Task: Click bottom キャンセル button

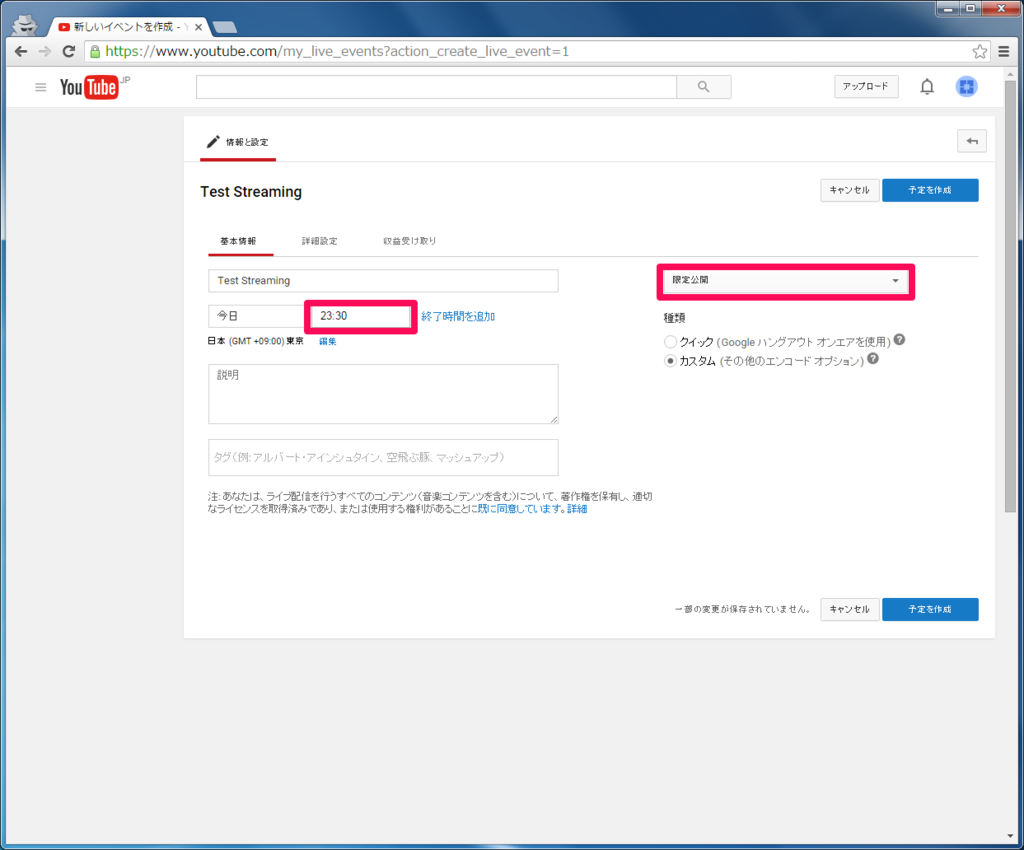Action: (x=849, y=609)
